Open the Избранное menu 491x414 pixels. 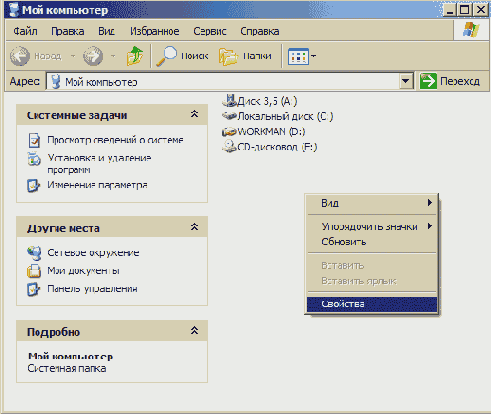coord(154,31)
